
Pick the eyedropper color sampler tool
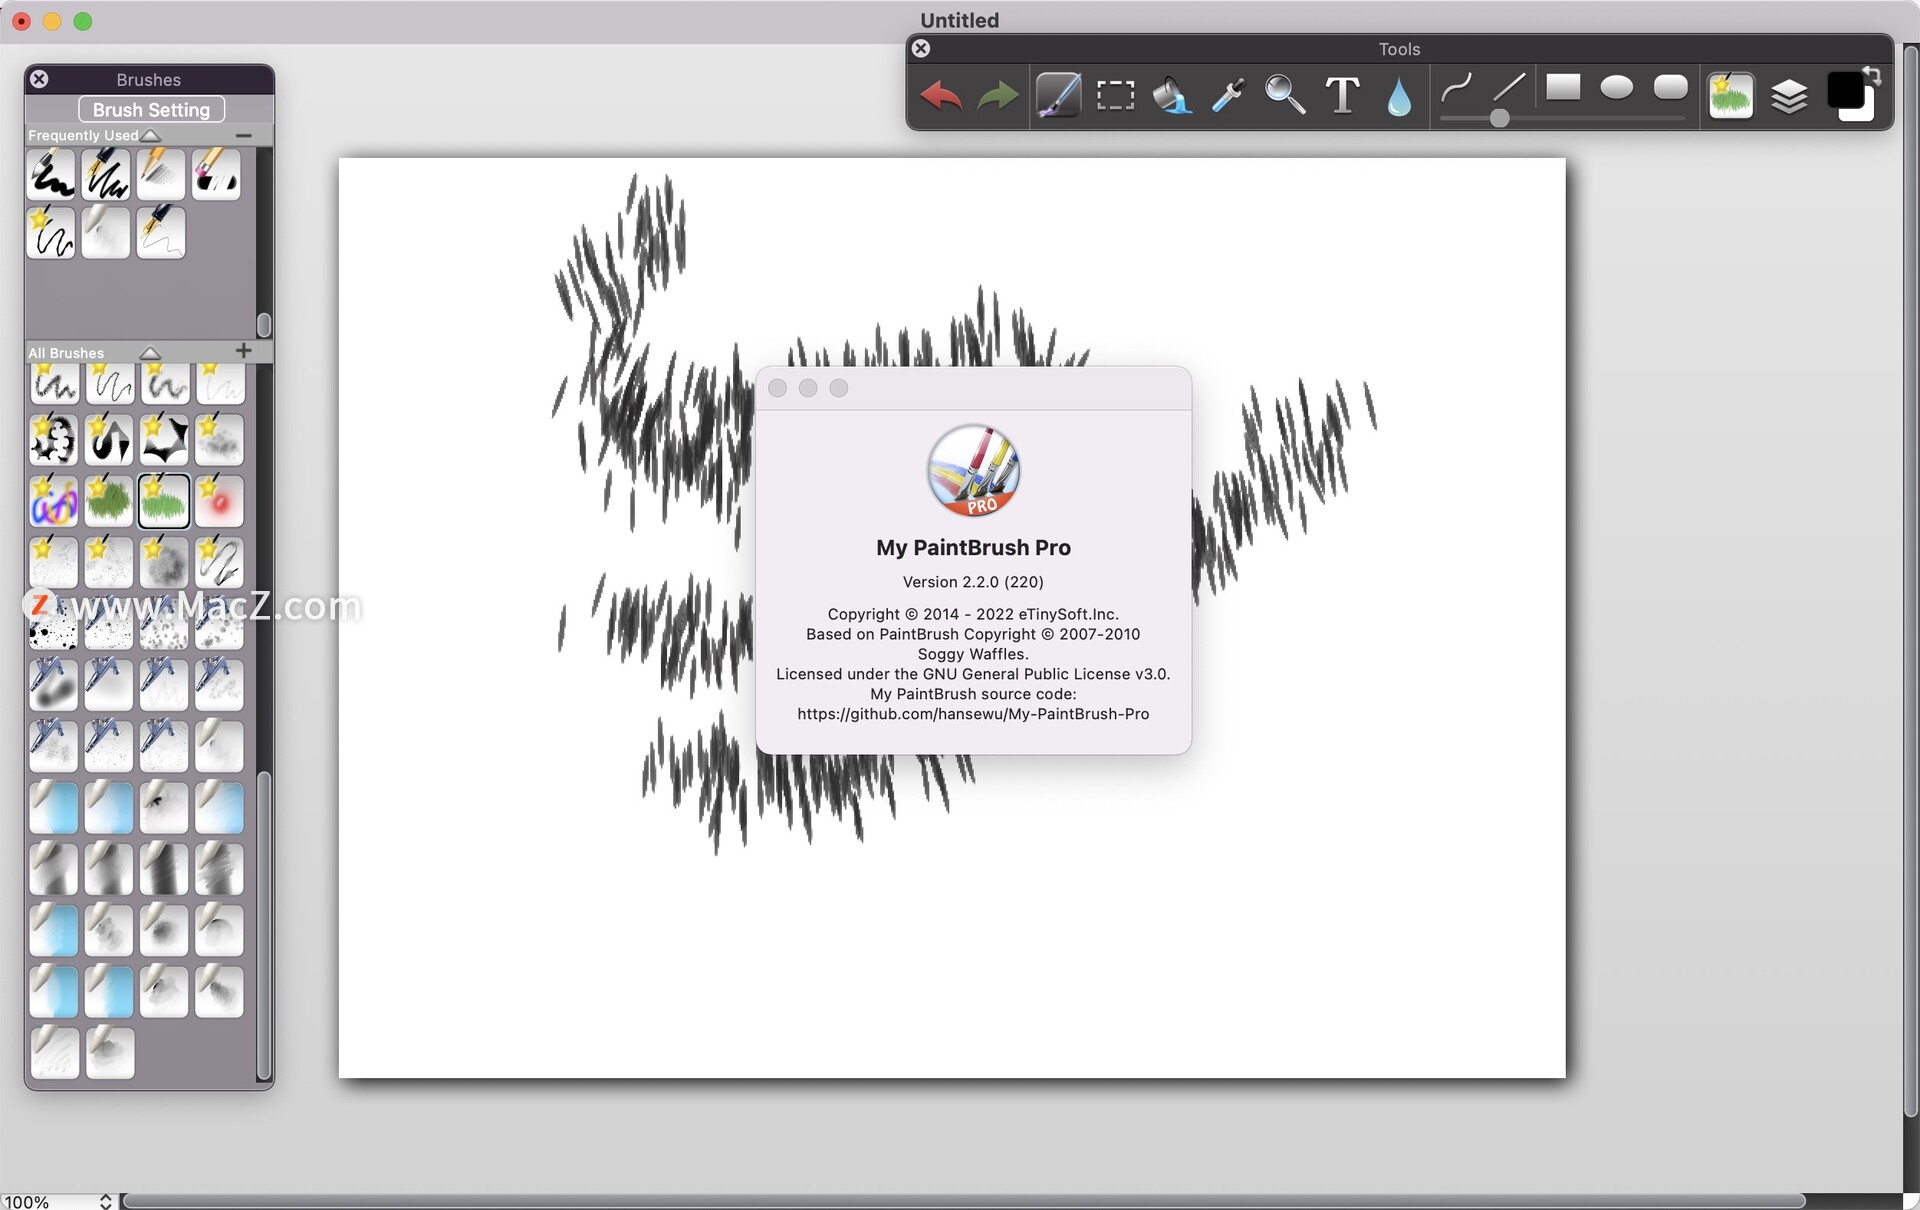[1228, 96]
